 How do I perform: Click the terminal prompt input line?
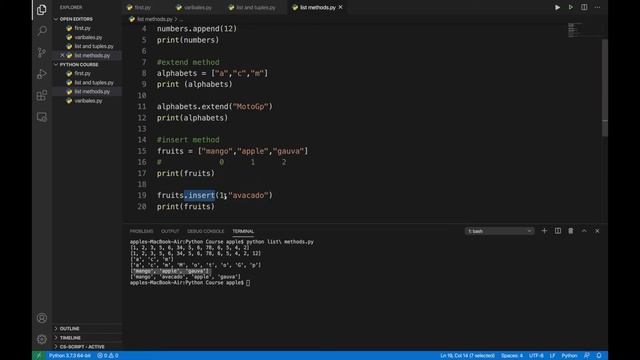click(x=248, y=282)
